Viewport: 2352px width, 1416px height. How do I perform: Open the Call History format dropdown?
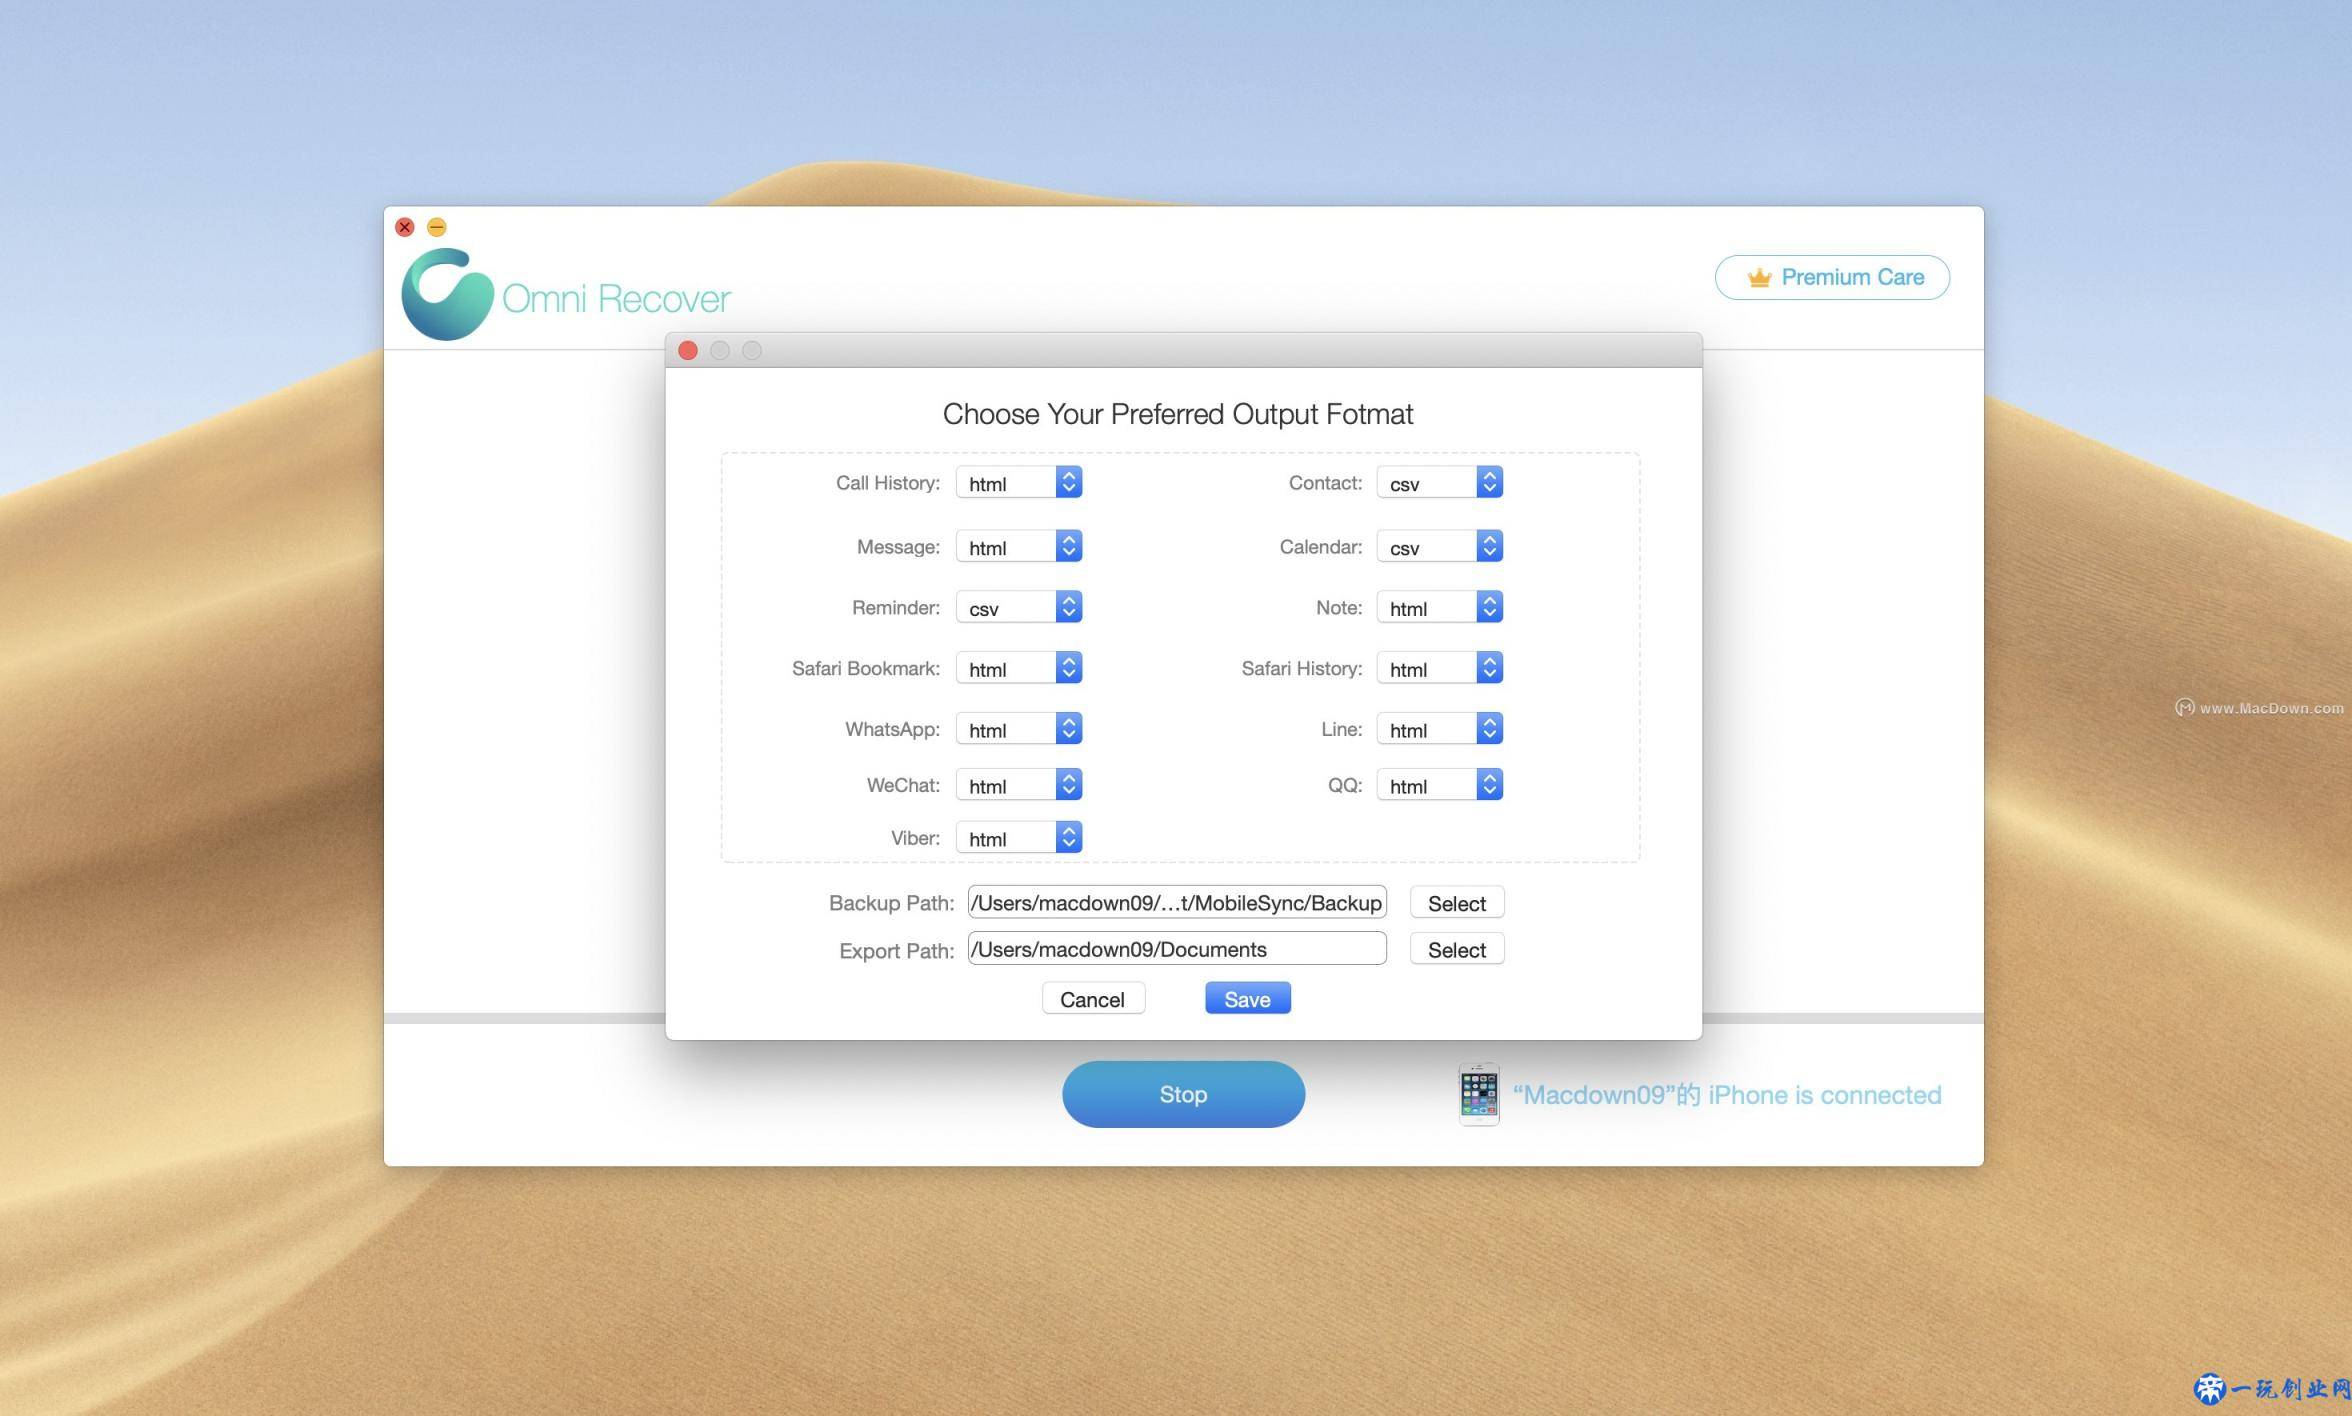[1019, 483]
